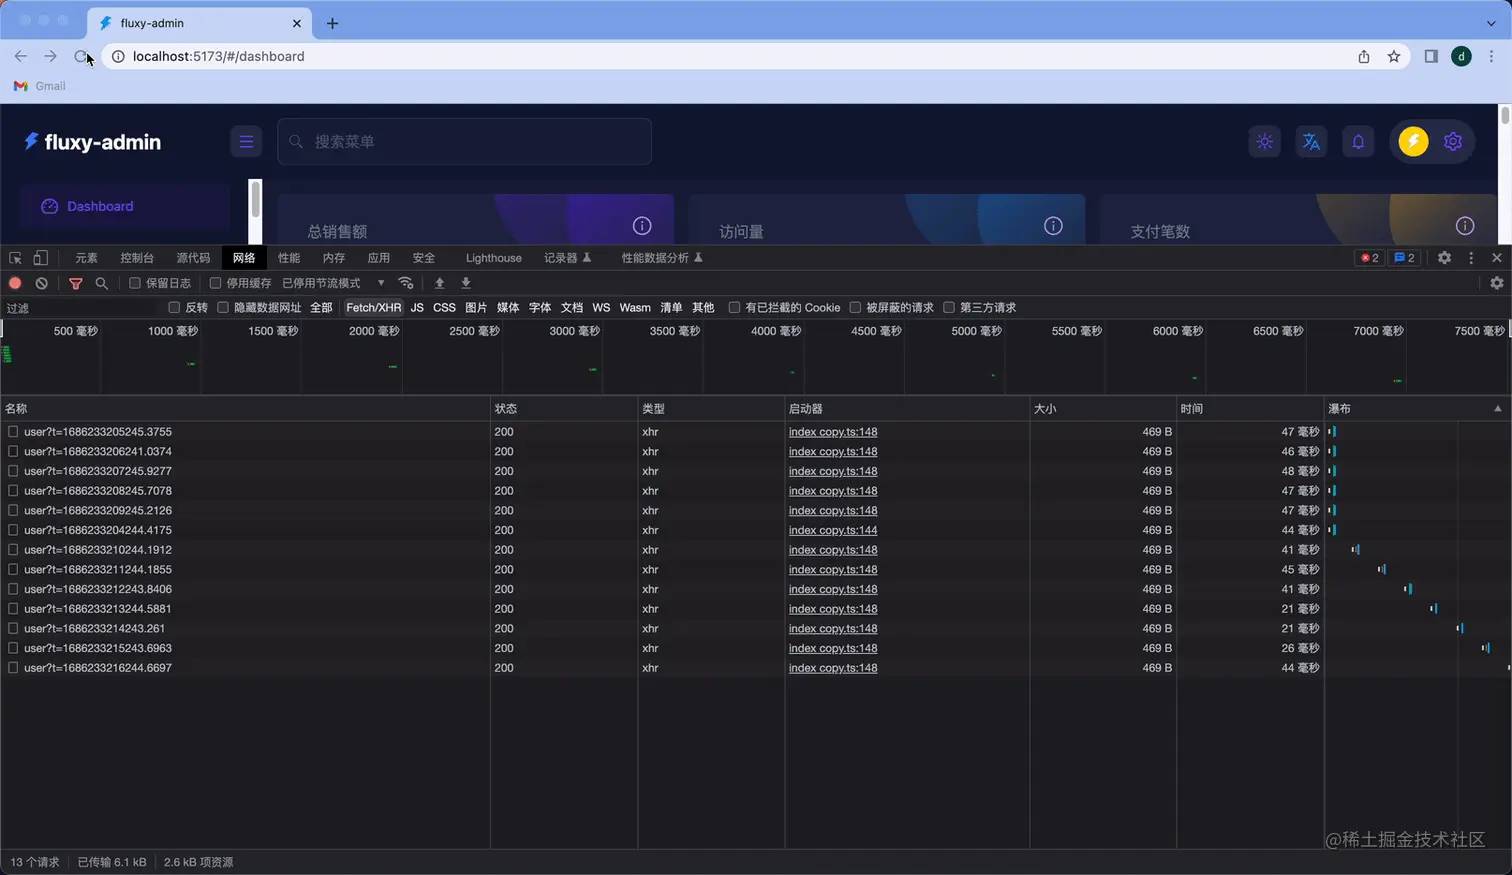Select request user?t=1686233205245.3755

98,432
